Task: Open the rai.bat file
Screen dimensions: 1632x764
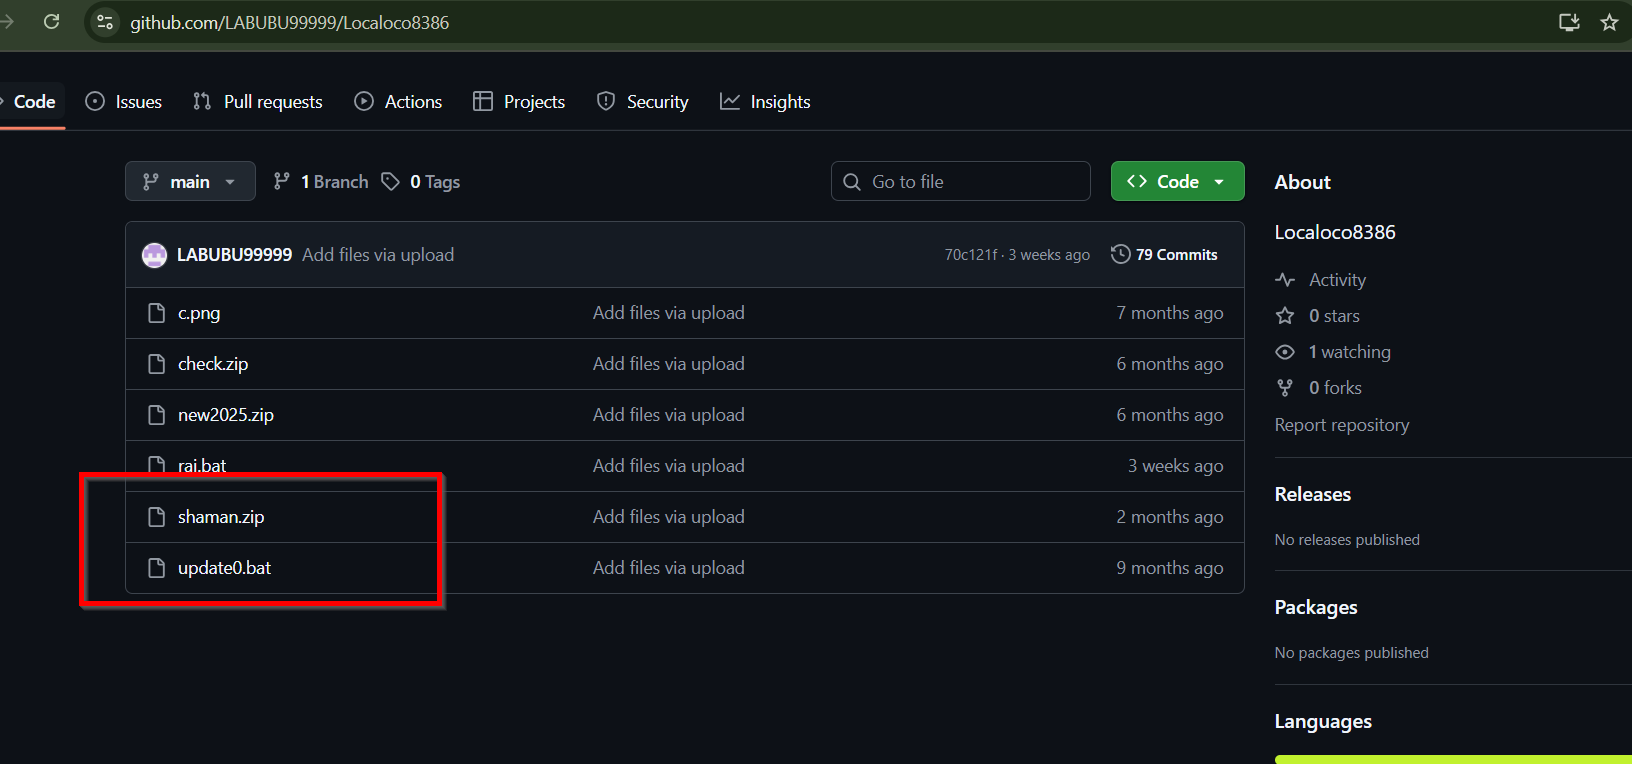Action: 202,466
